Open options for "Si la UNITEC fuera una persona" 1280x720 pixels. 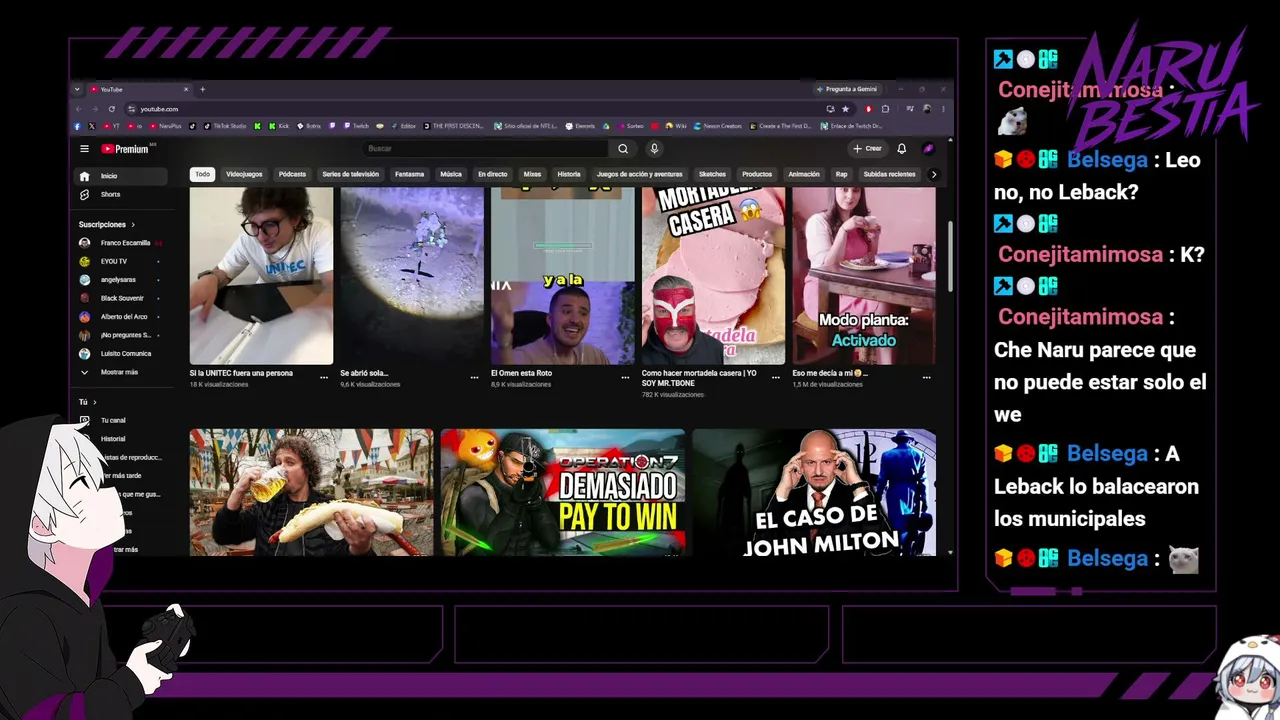pos(323,378)
